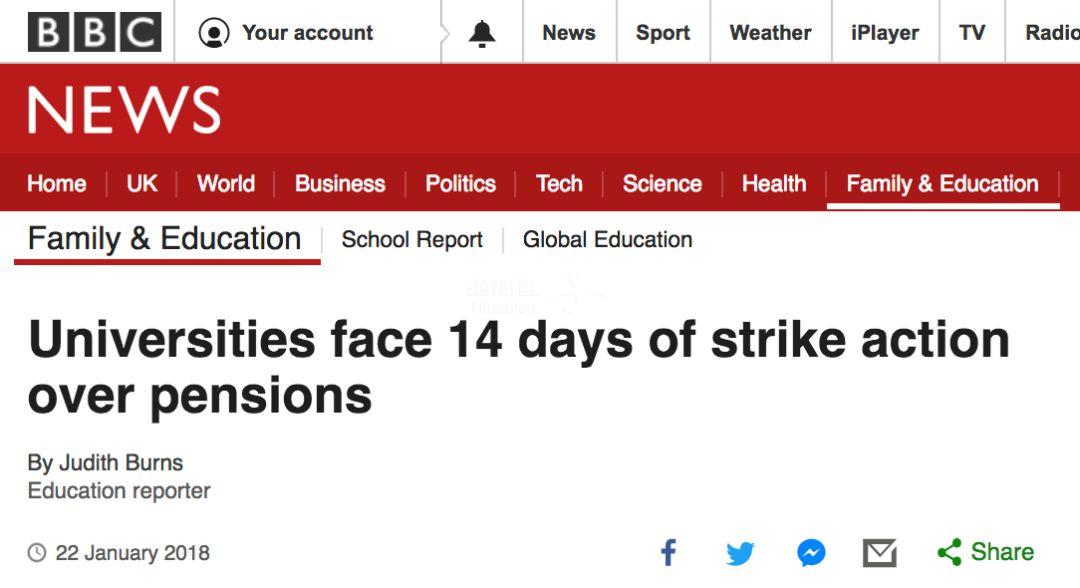Switch to the Health tab
The width and height of the screenshot is (1080, 588).
[x=773, y=183]
